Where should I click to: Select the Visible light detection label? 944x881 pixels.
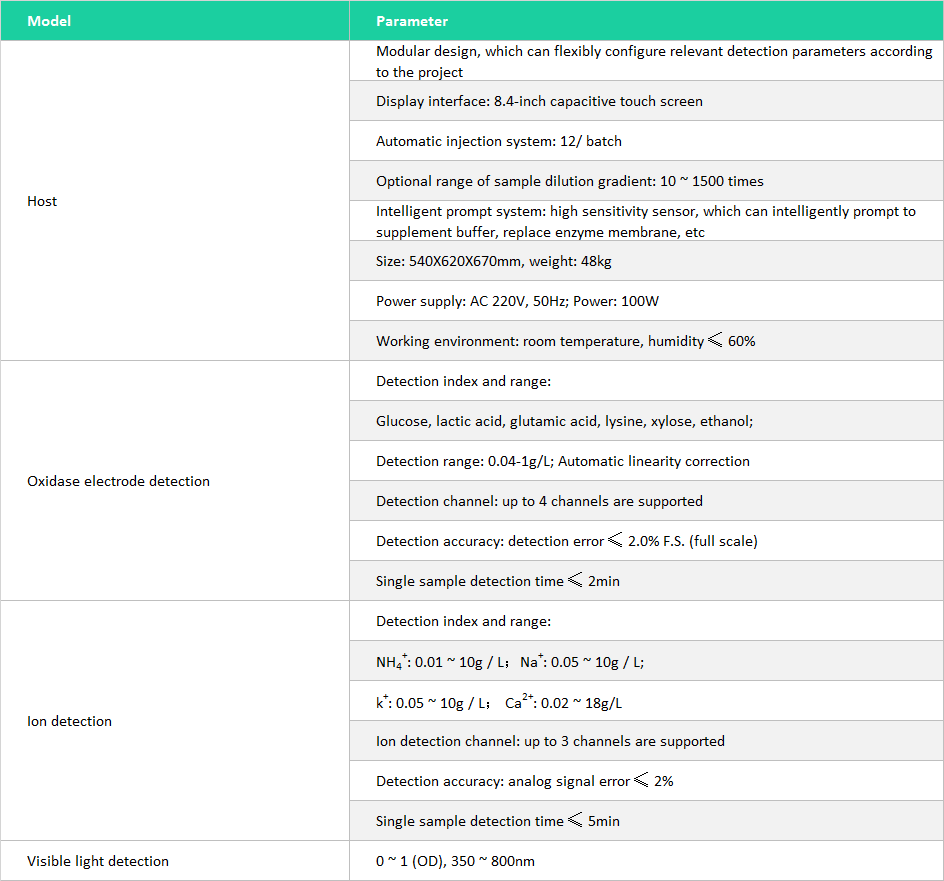98,861
